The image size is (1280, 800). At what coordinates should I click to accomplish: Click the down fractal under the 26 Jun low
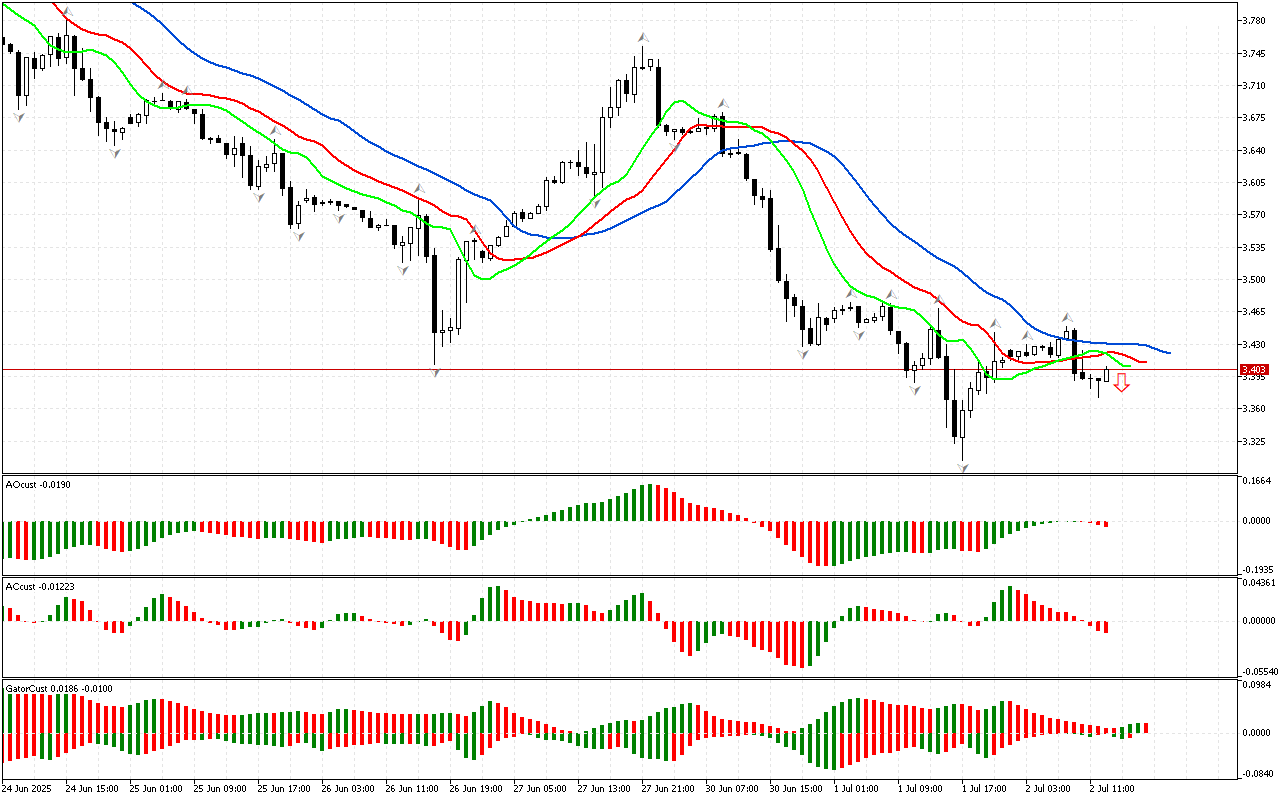(x=435, y=372)
